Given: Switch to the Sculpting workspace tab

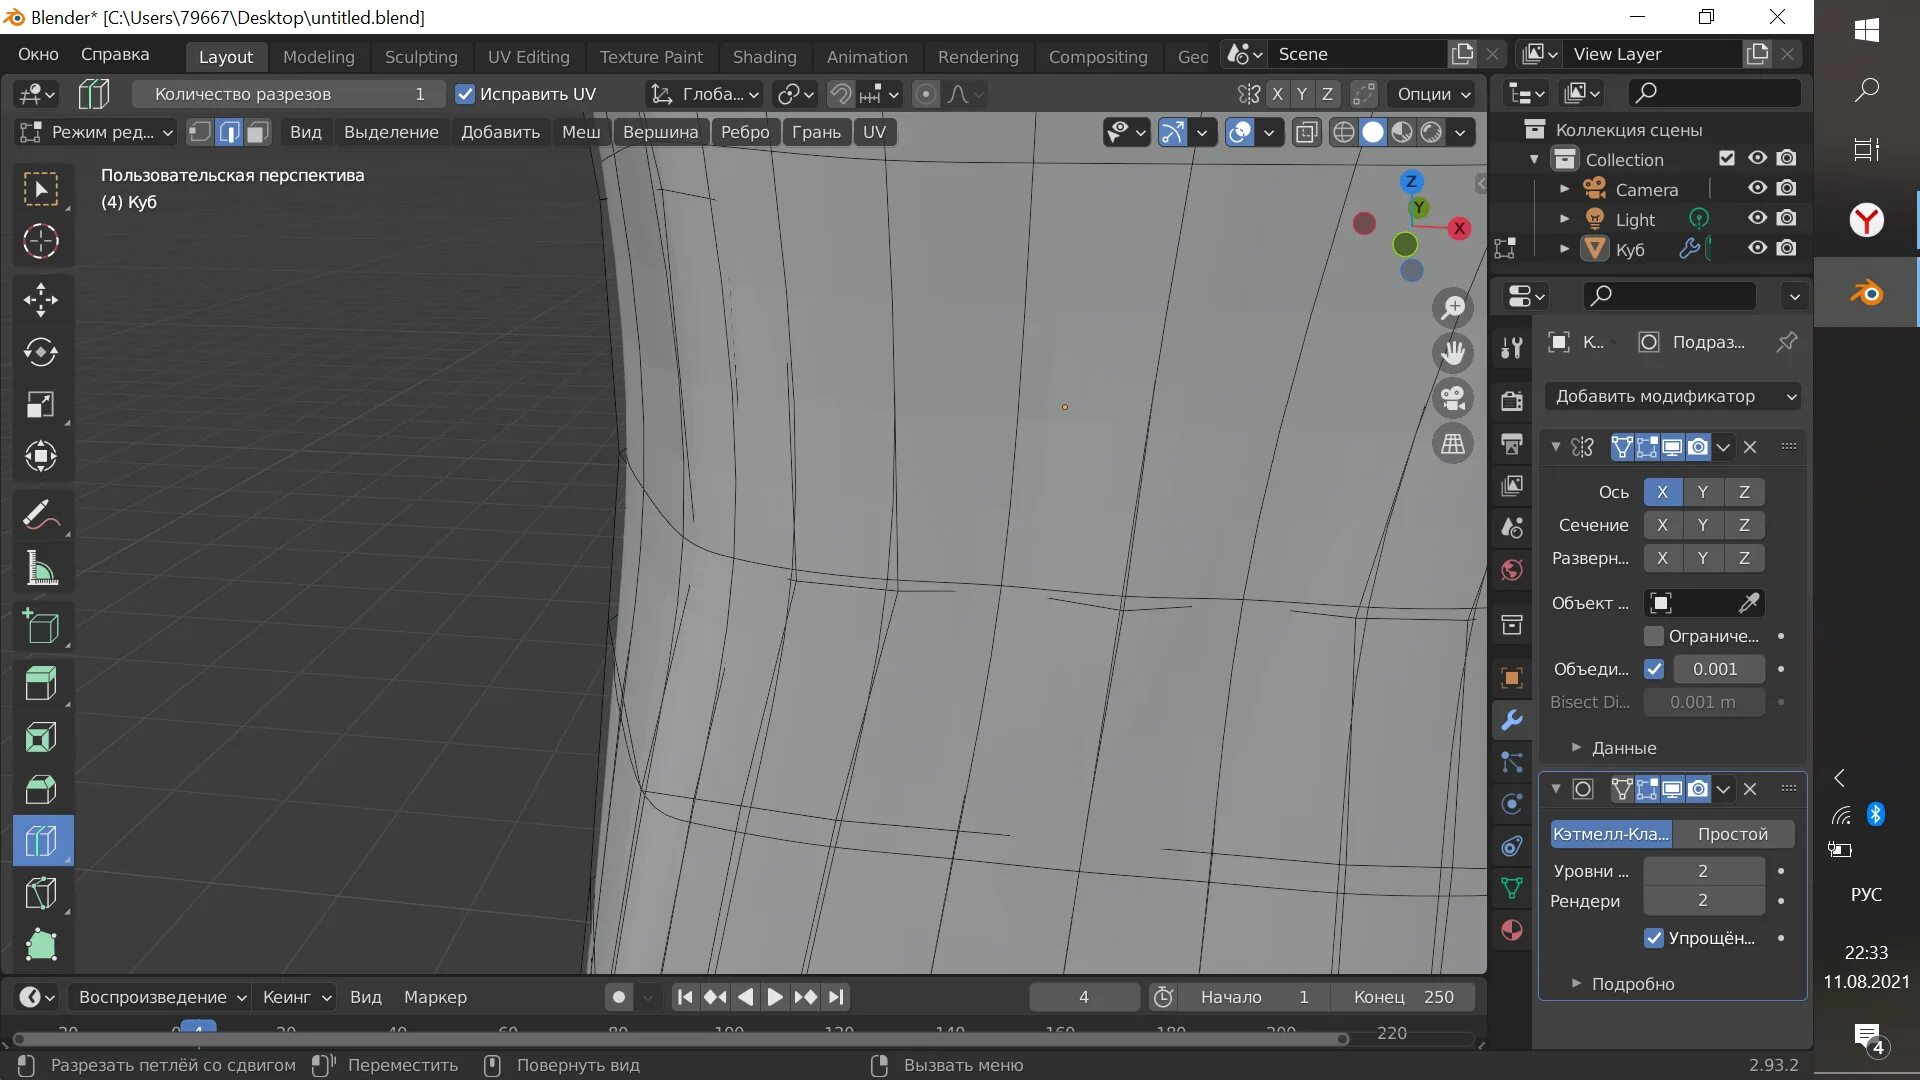Looking at the screenshot, I should [420, 57].
